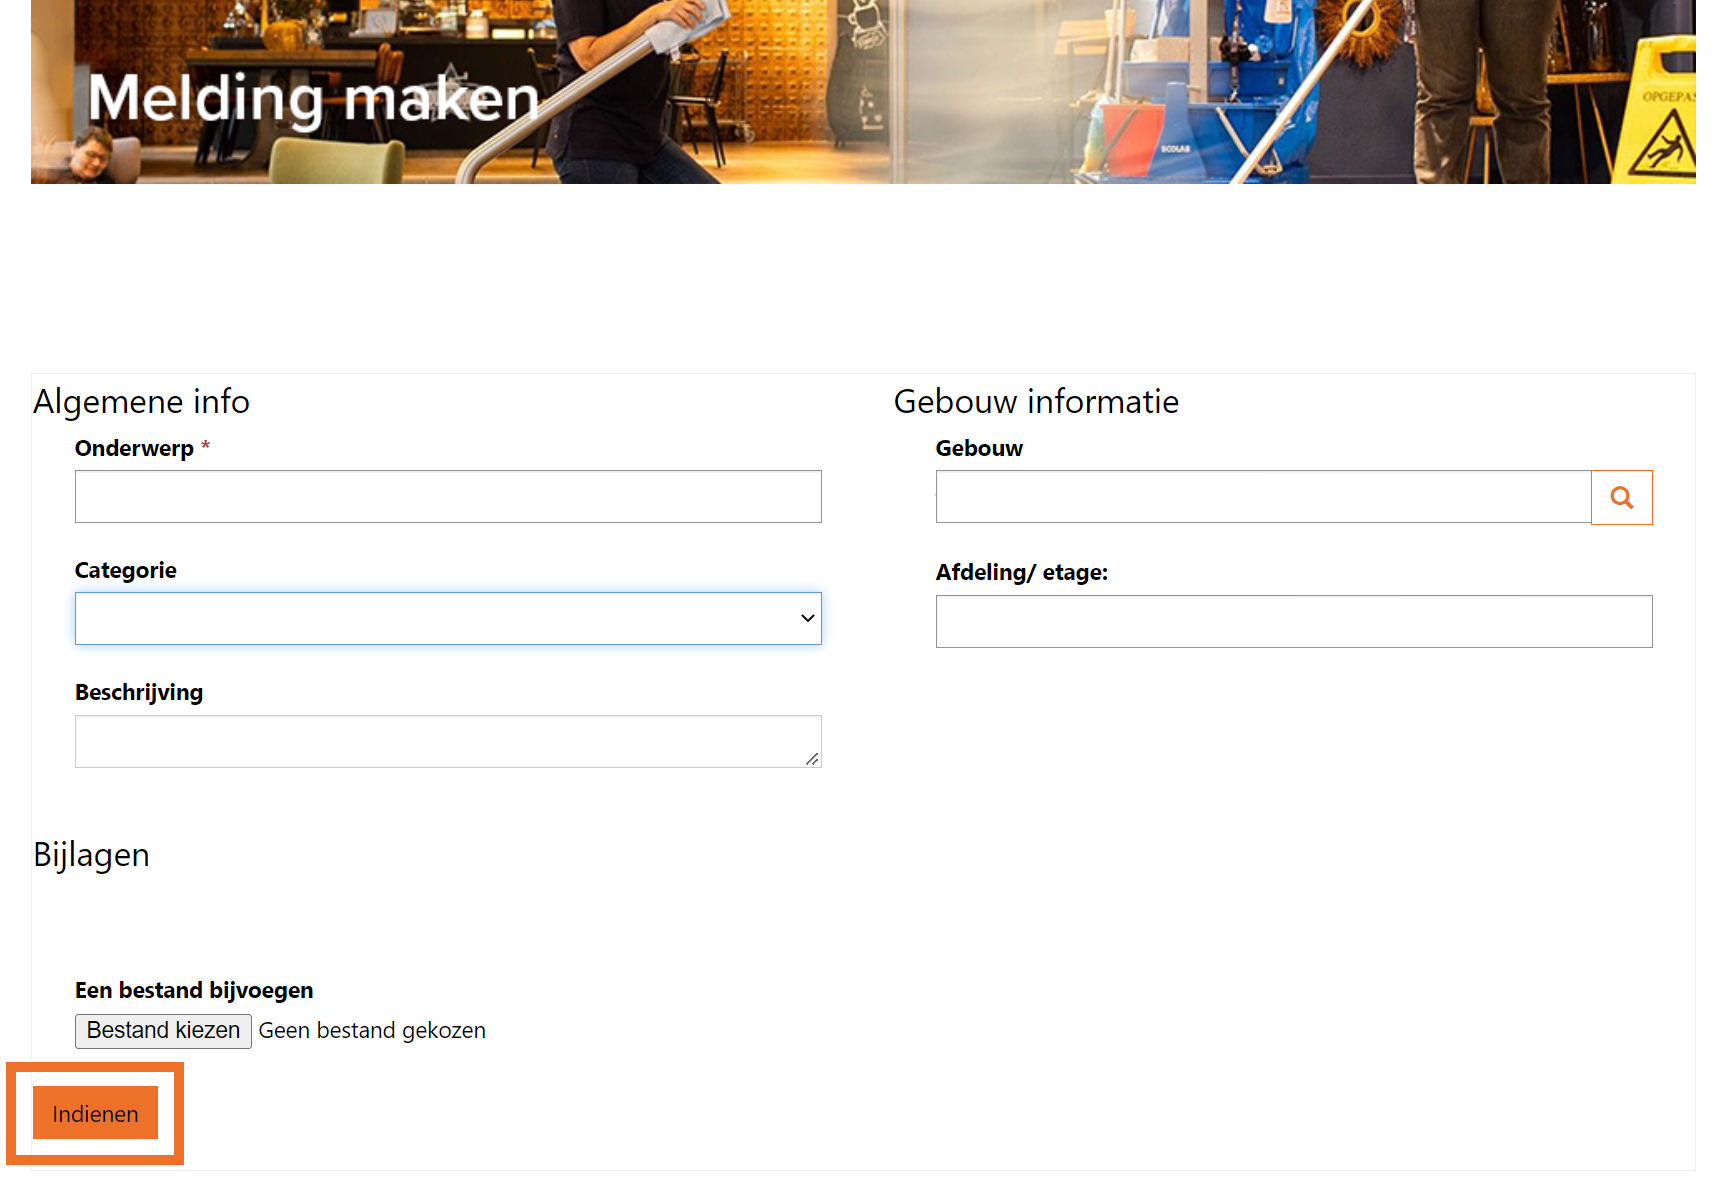The height and width of the screenshot is (1184, 1722).
Task: Click the Melding maken banner title
Action: tap(313, 98)
